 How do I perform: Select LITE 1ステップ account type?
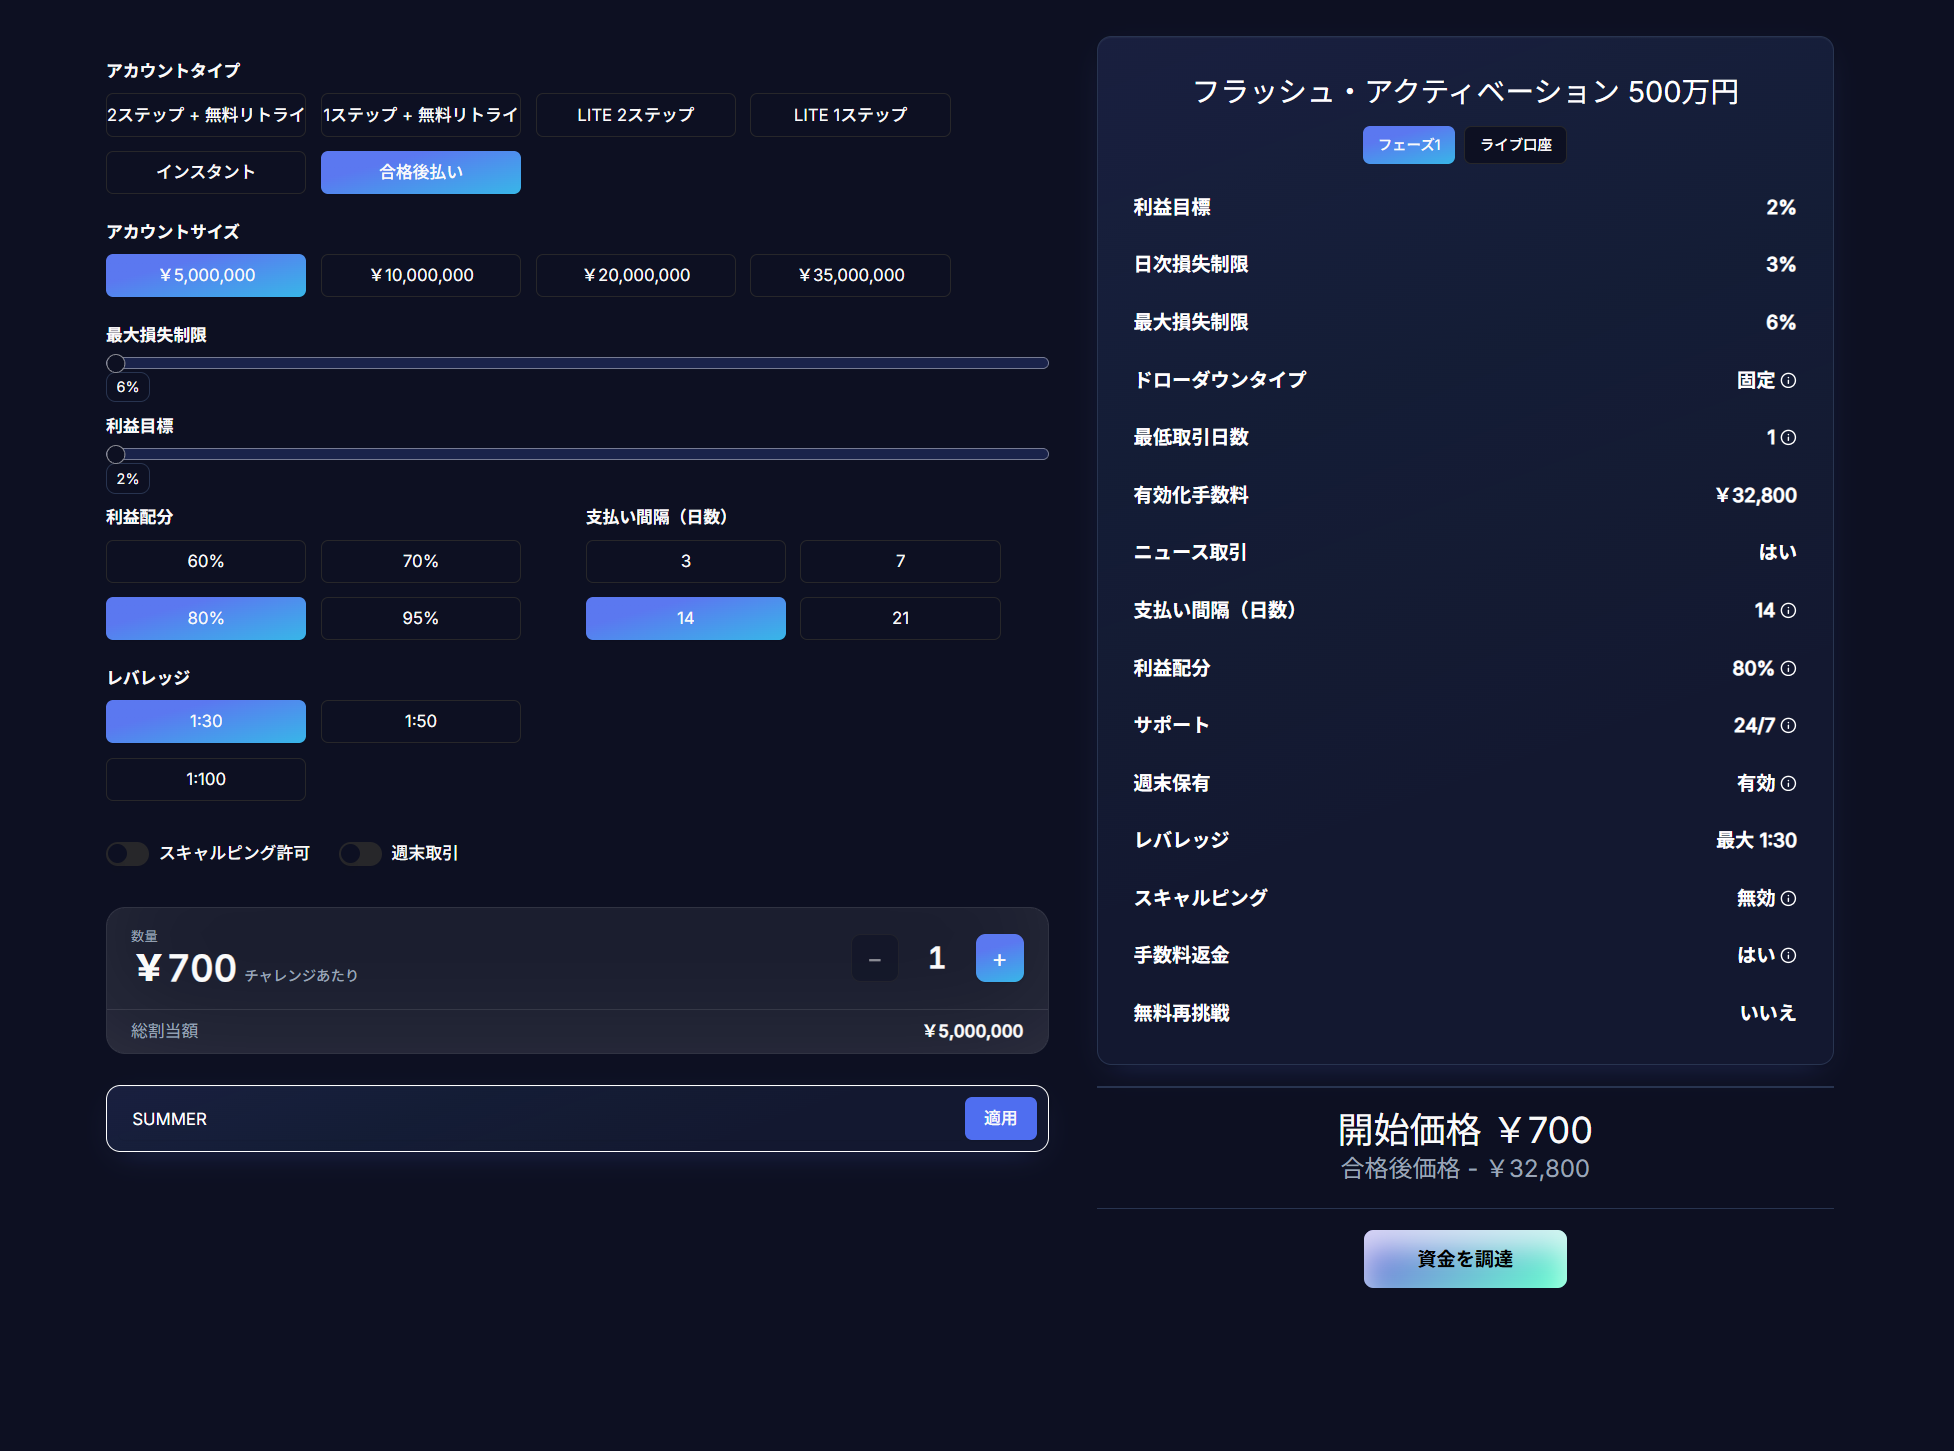850,115
